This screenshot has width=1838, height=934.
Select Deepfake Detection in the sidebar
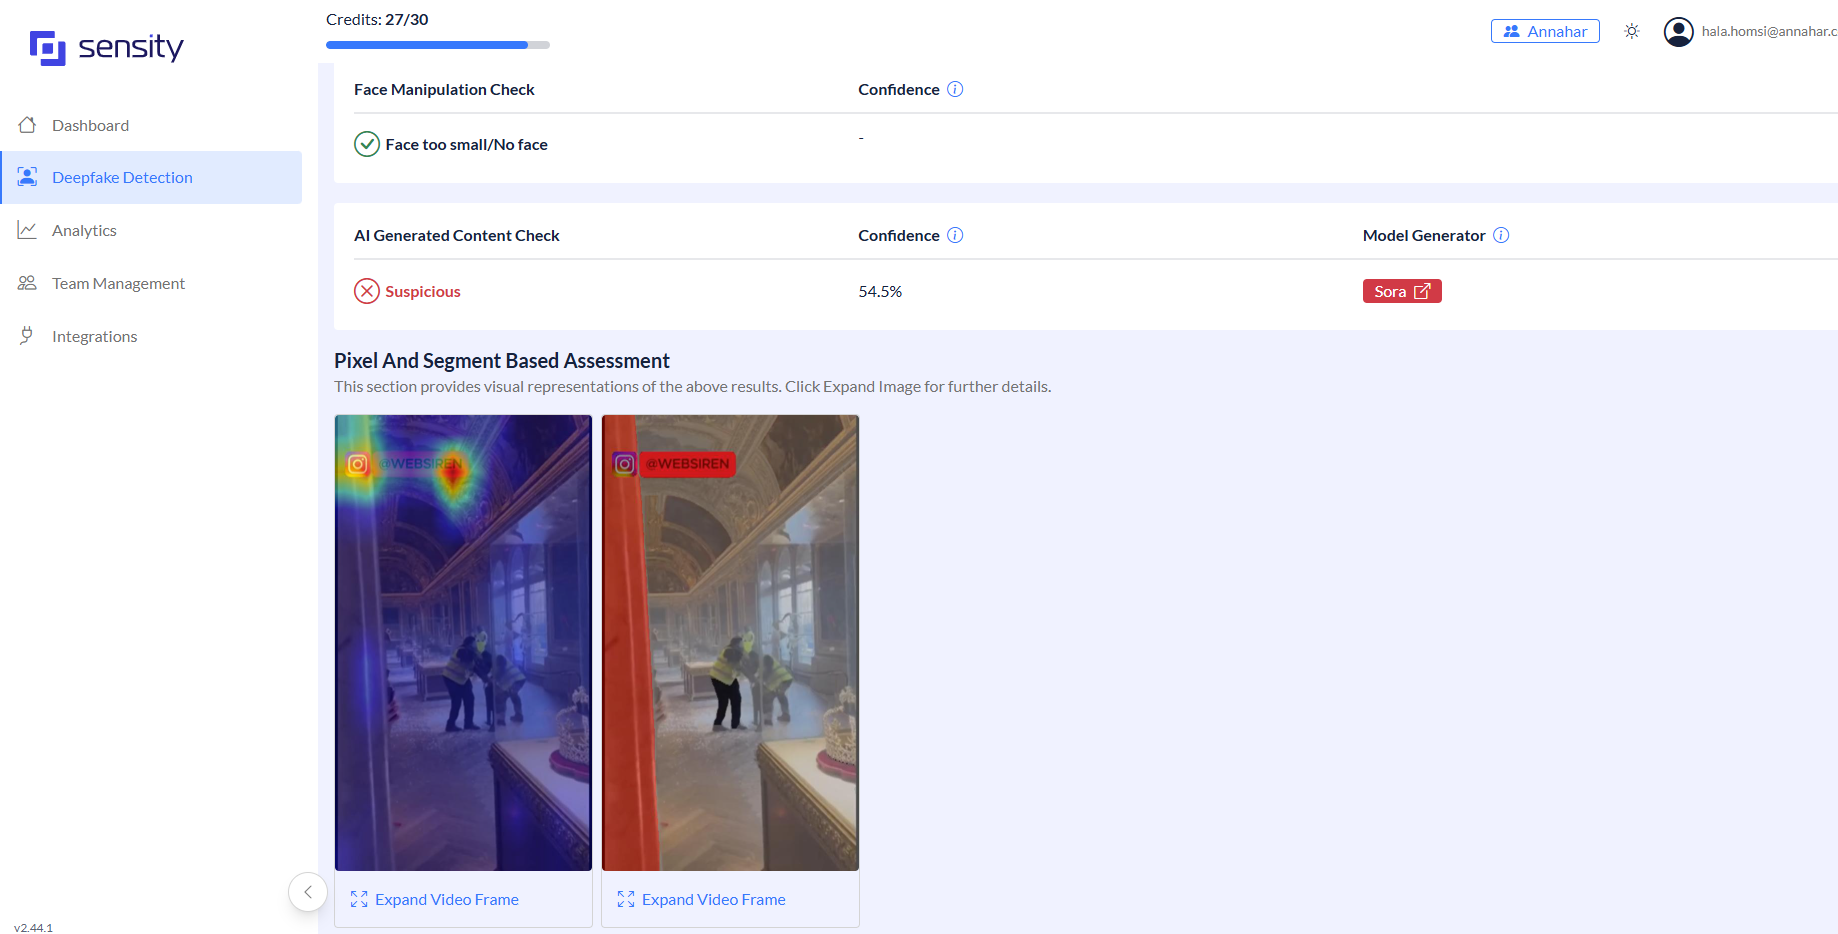point(122,178)
